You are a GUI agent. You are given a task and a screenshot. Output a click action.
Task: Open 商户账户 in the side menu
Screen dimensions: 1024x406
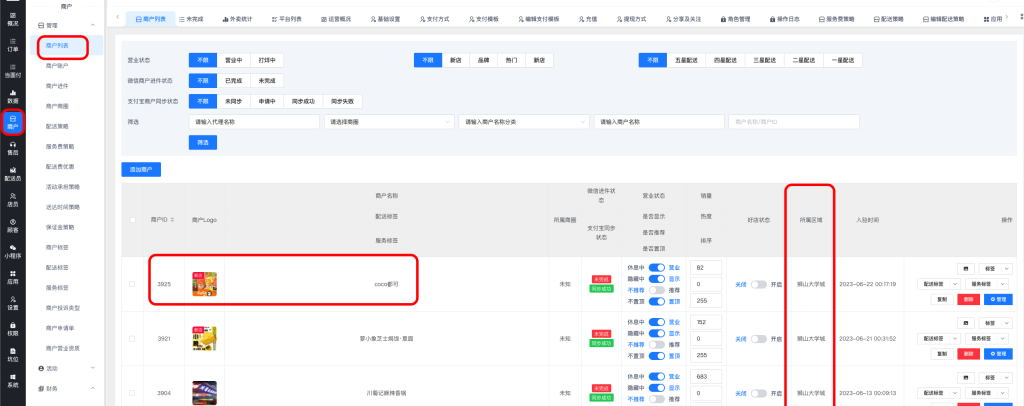tap(57, 65)
